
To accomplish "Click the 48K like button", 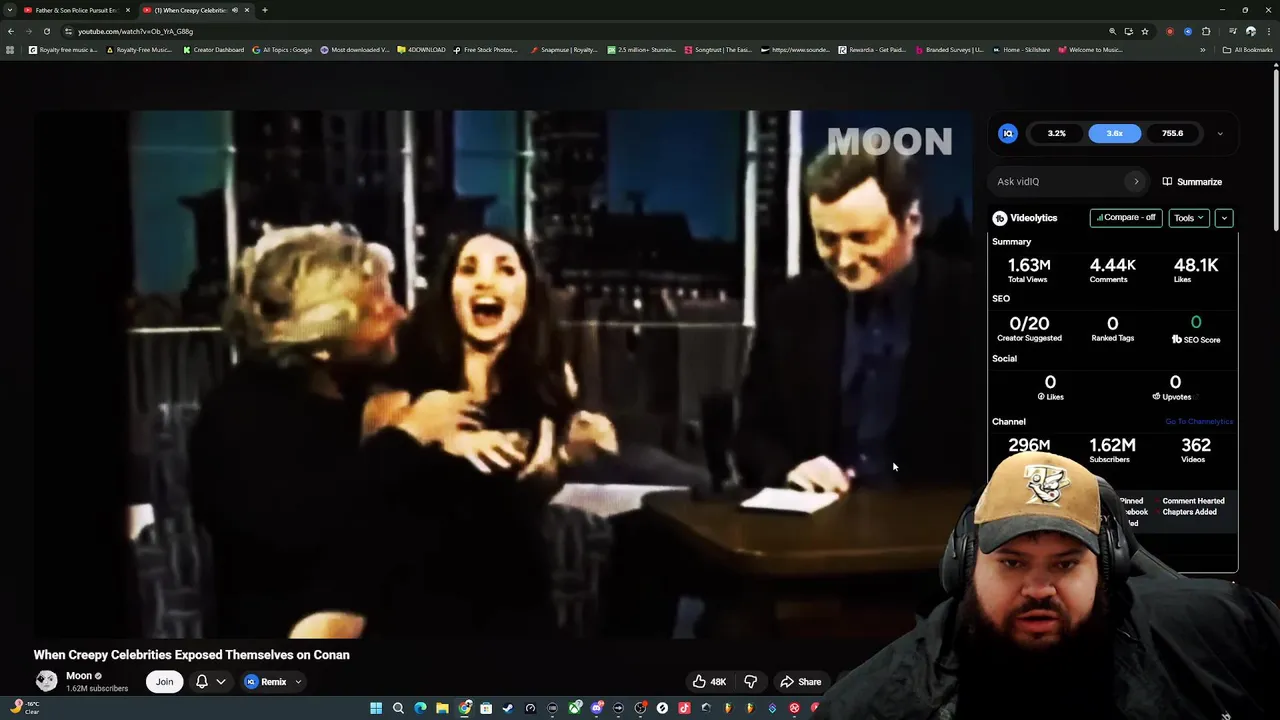I will coord(709,682).
